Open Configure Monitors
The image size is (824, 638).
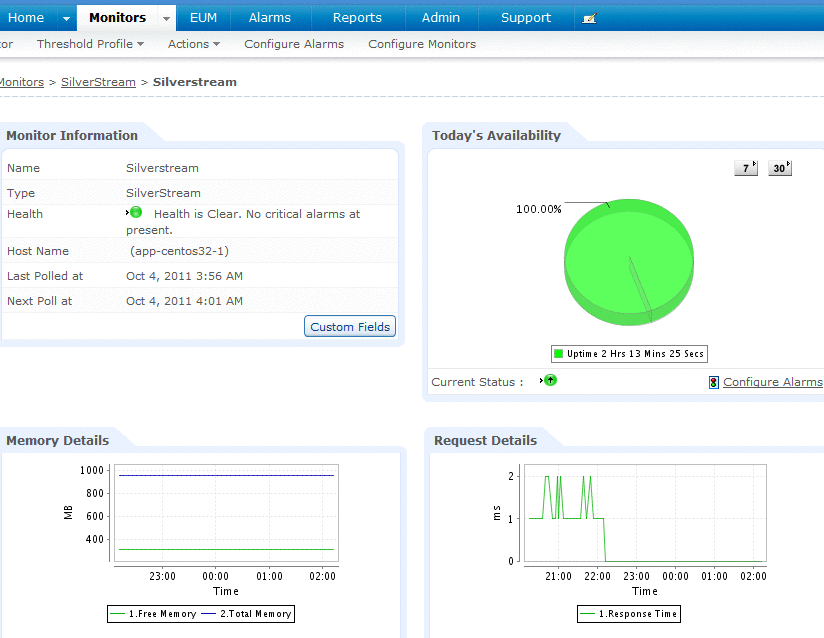click(x=421, y=43)
